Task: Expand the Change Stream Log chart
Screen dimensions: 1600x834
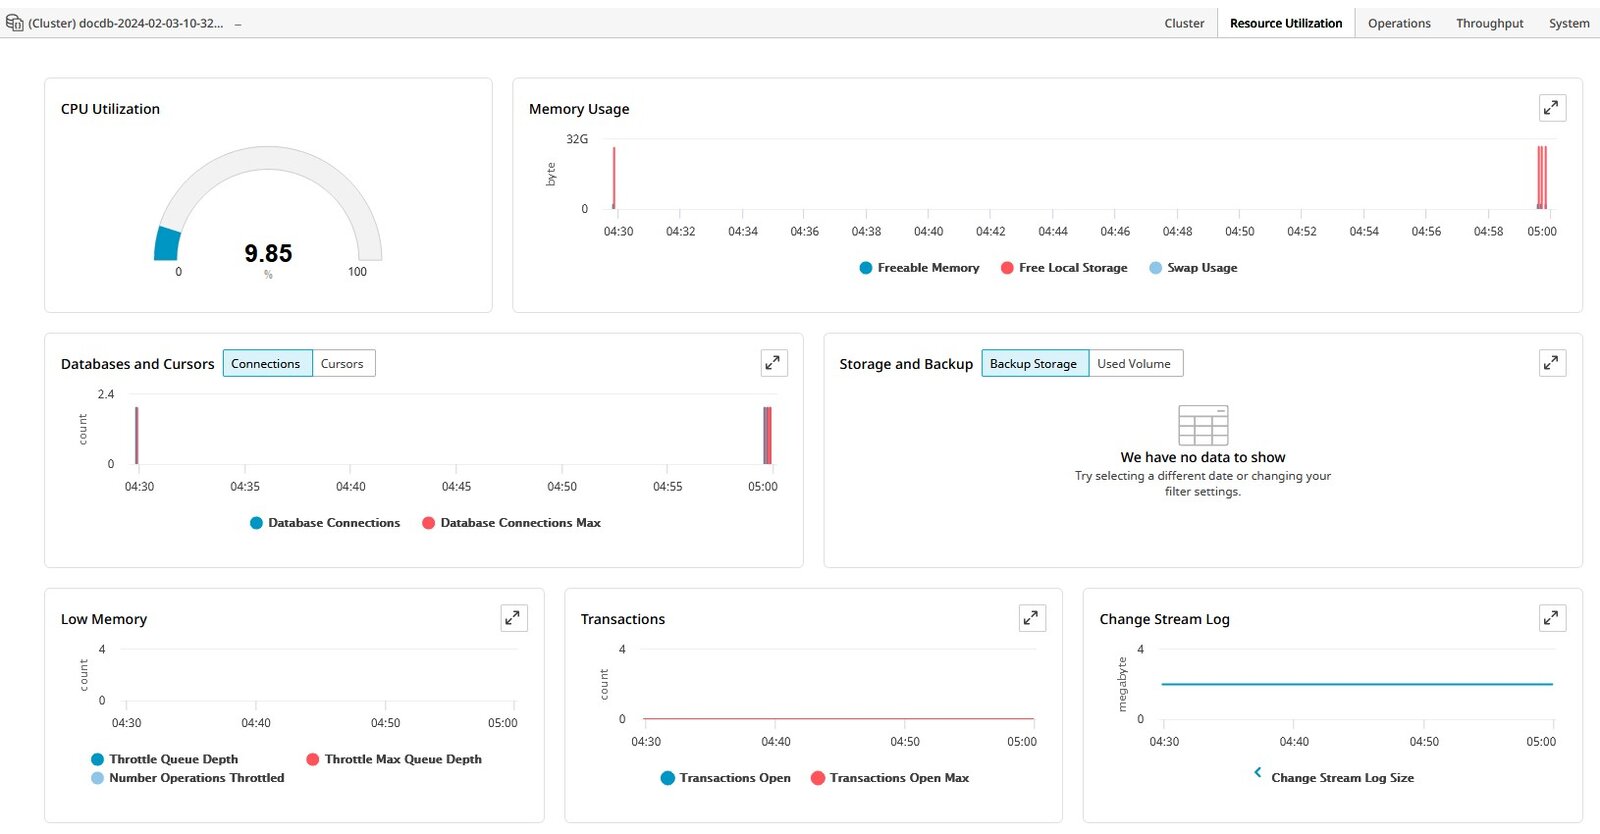Action: pyautogui.click(x=1552, y=618)
